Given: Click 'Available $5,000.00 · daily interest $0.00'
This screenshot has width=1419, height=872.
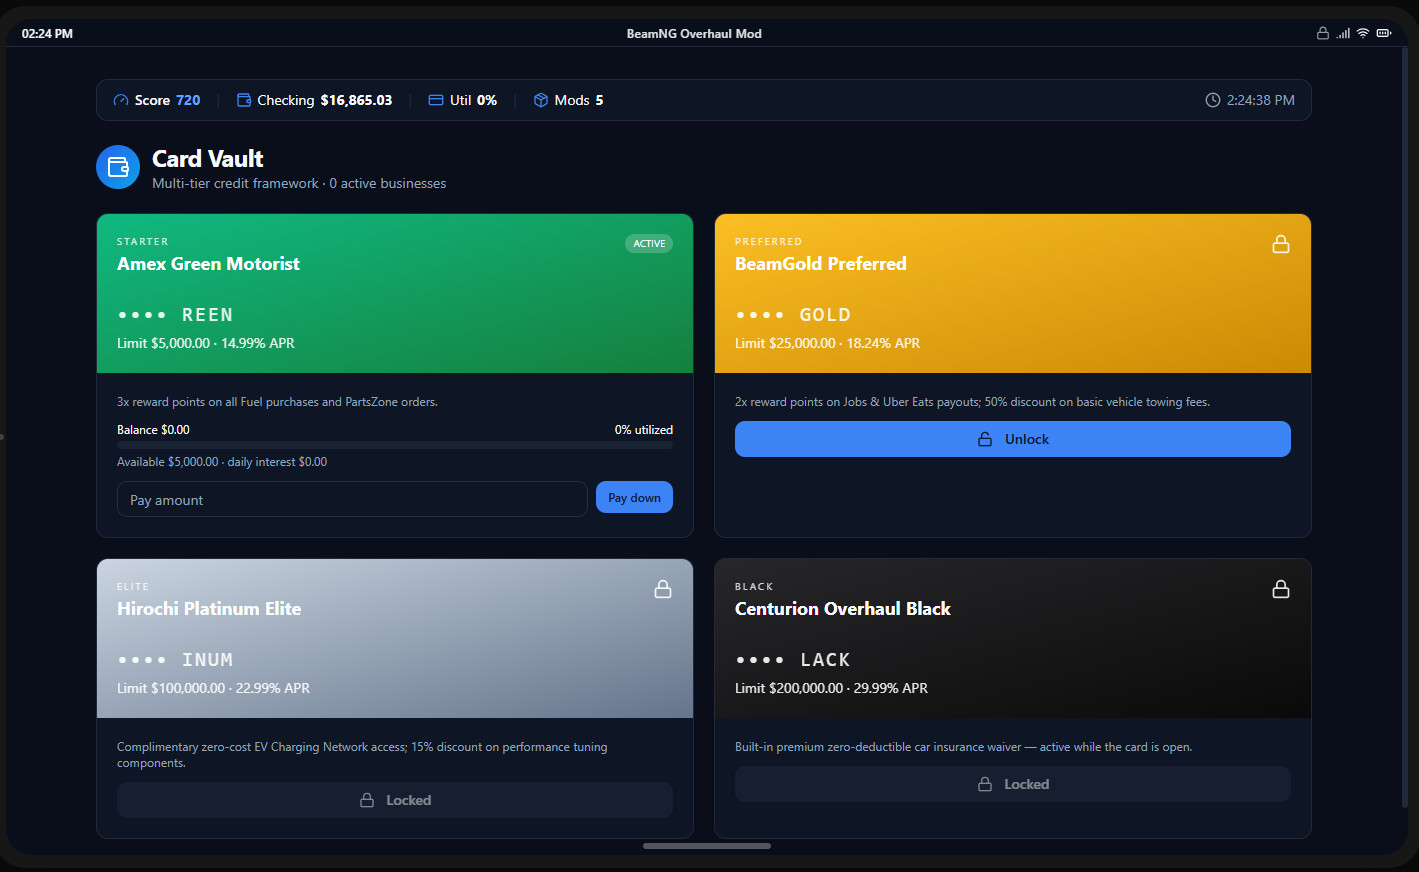Looking at the screenshot, I should pos(222,462).
